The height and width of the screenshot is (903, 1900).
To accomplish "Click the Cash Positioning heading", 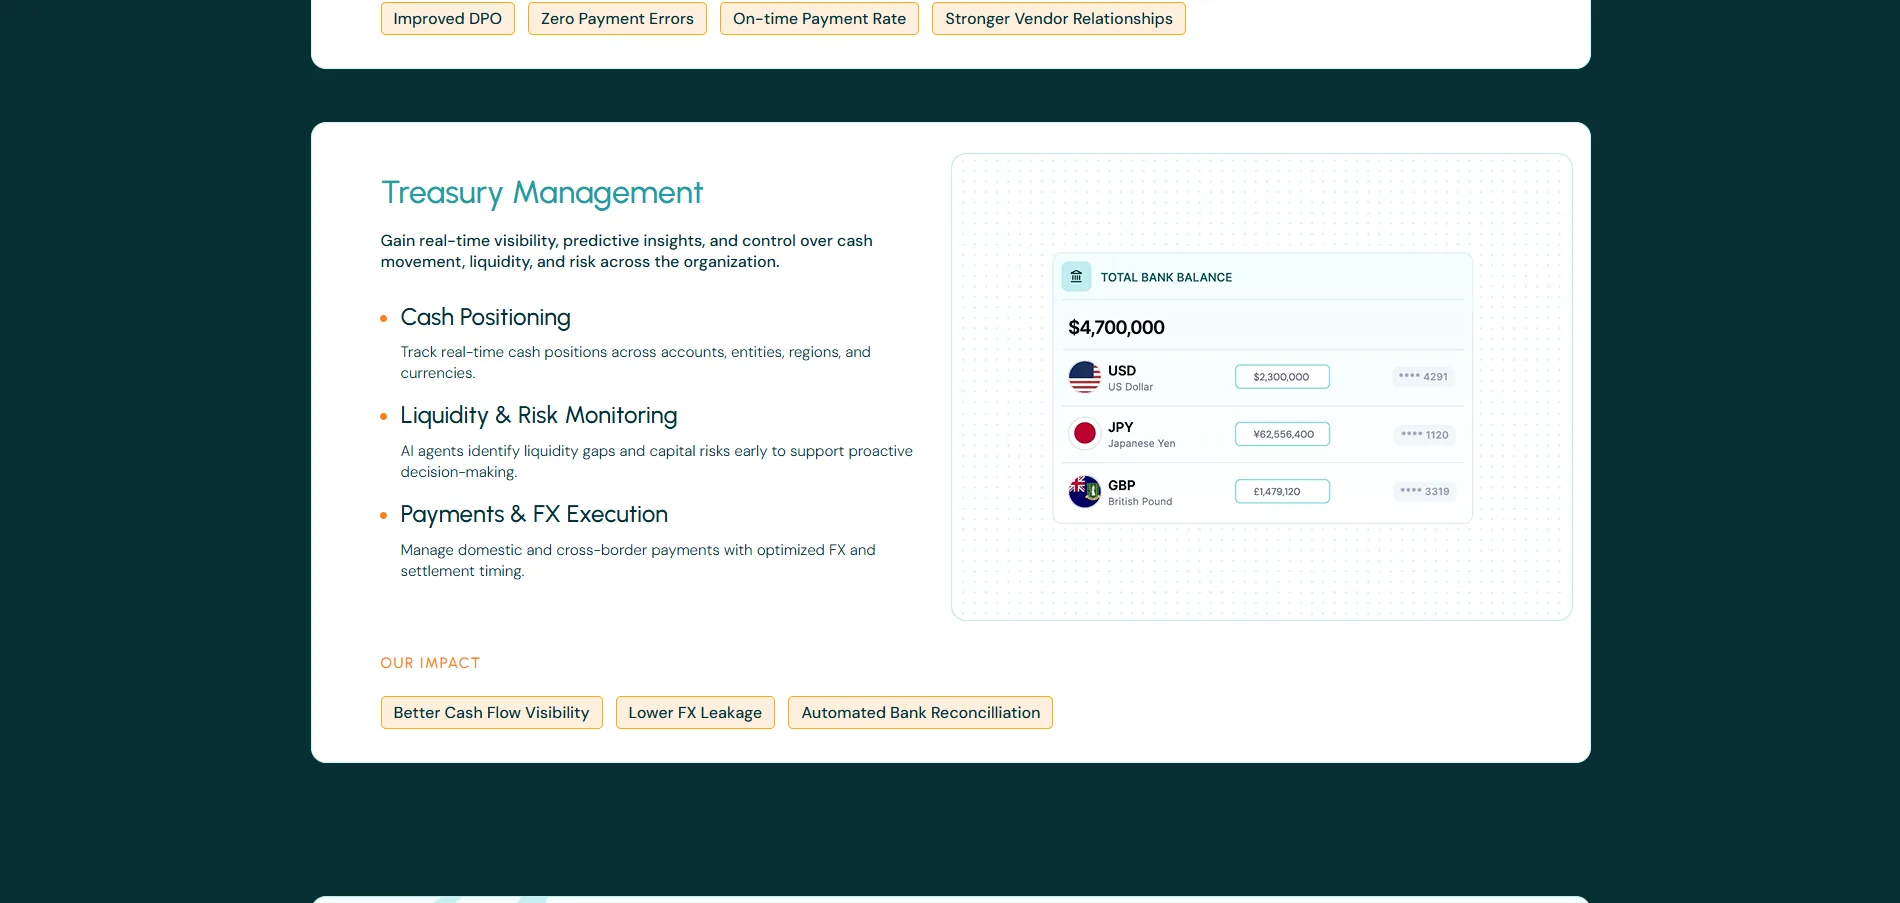I will (x=486, y=318).
